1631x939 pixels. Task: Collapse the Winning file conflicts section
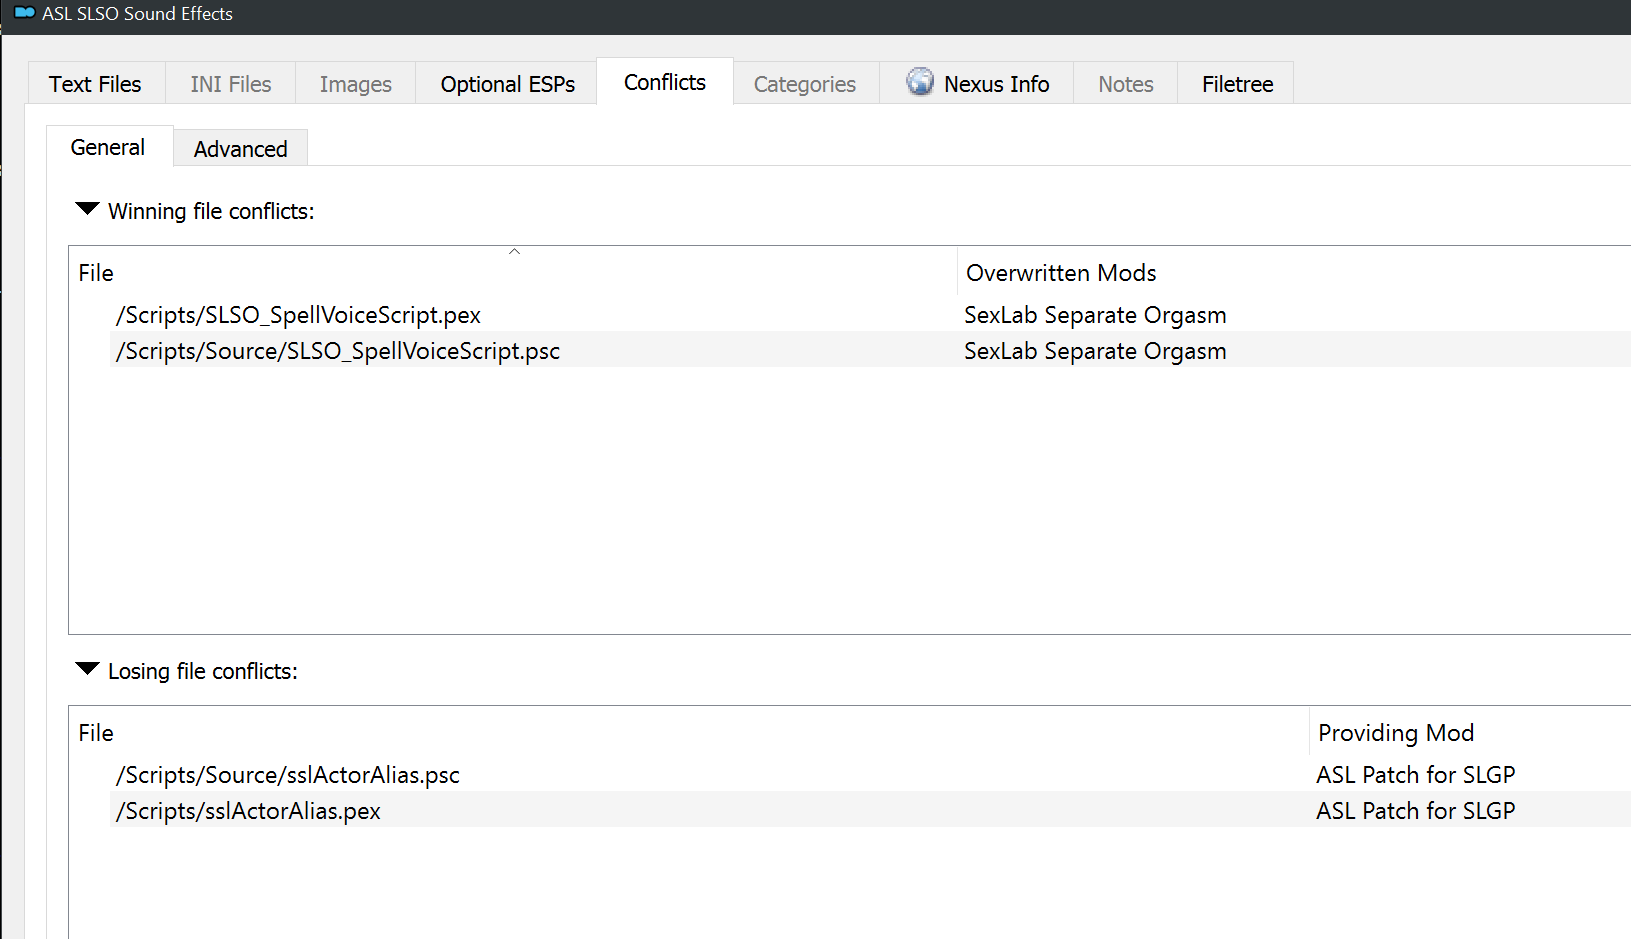[87, 209]
